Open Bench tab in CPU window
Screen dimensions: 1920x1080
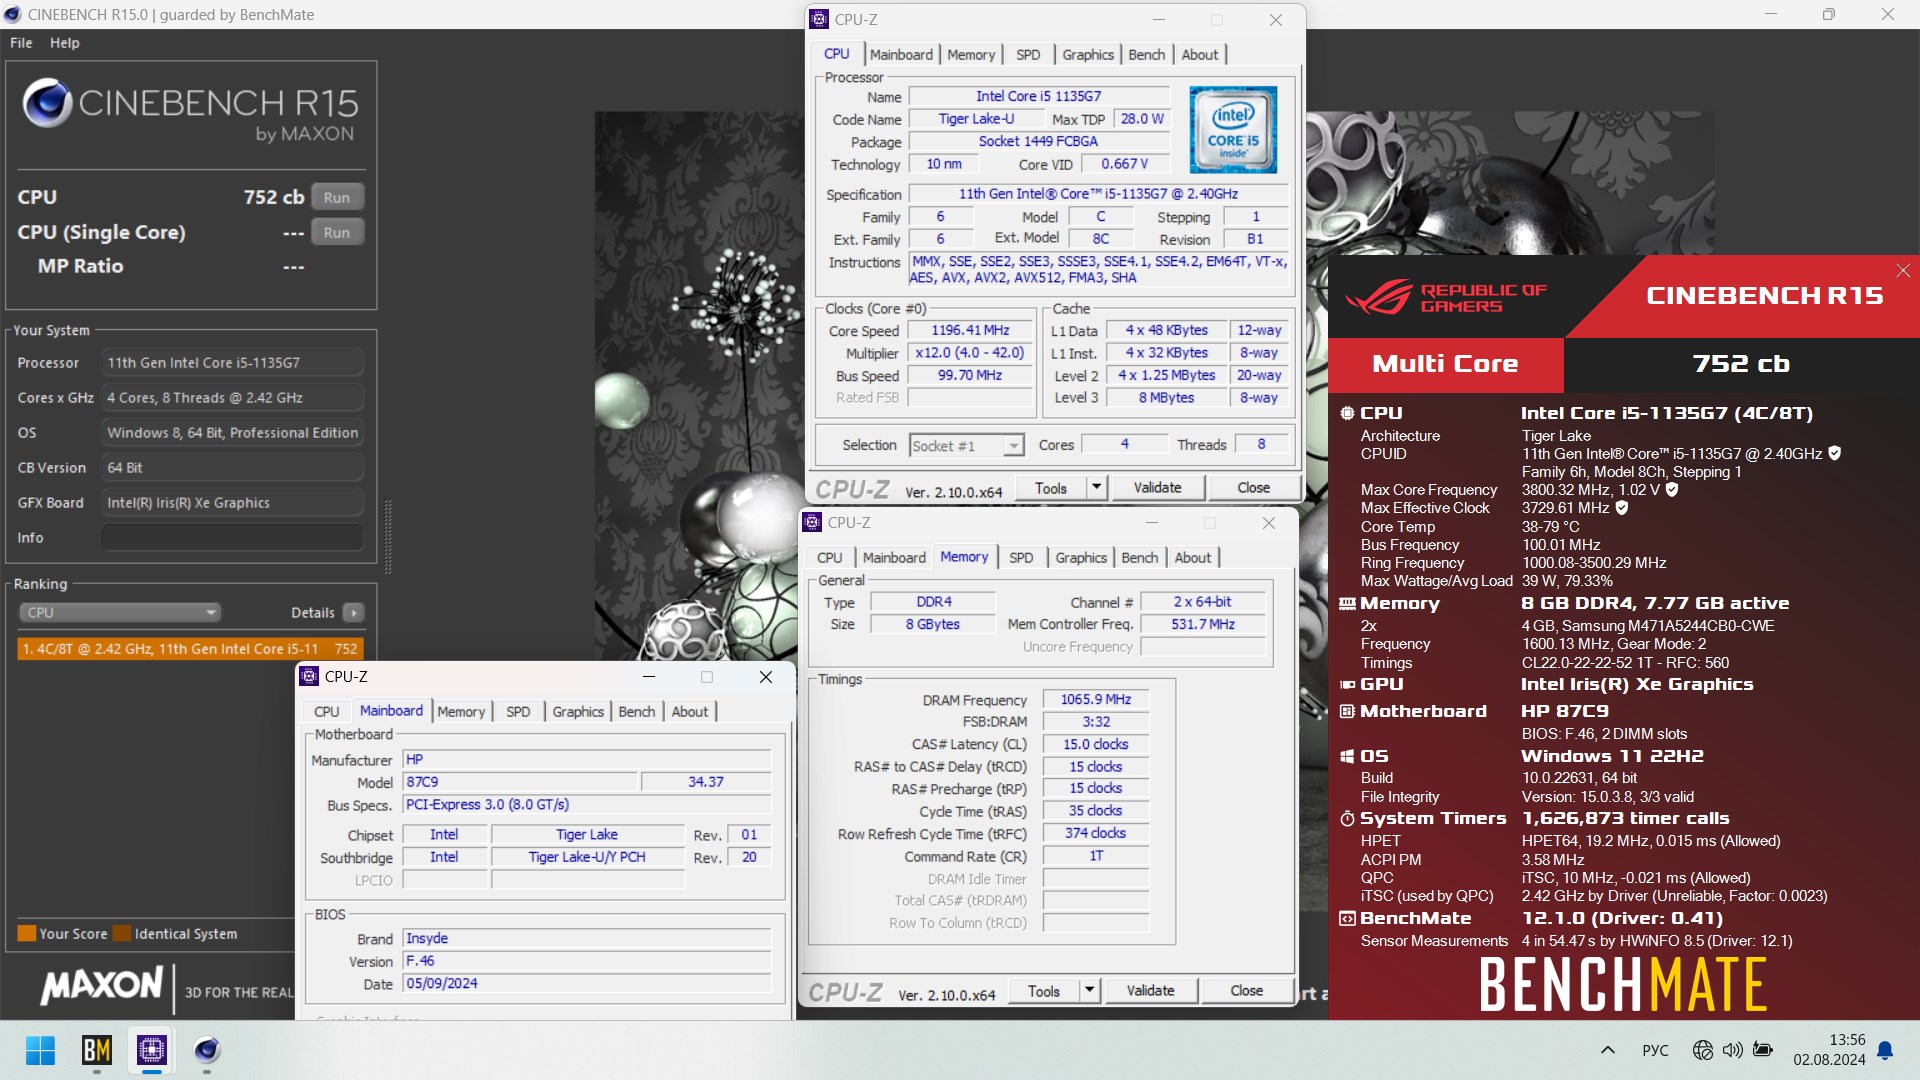(x=1146, y=55)
